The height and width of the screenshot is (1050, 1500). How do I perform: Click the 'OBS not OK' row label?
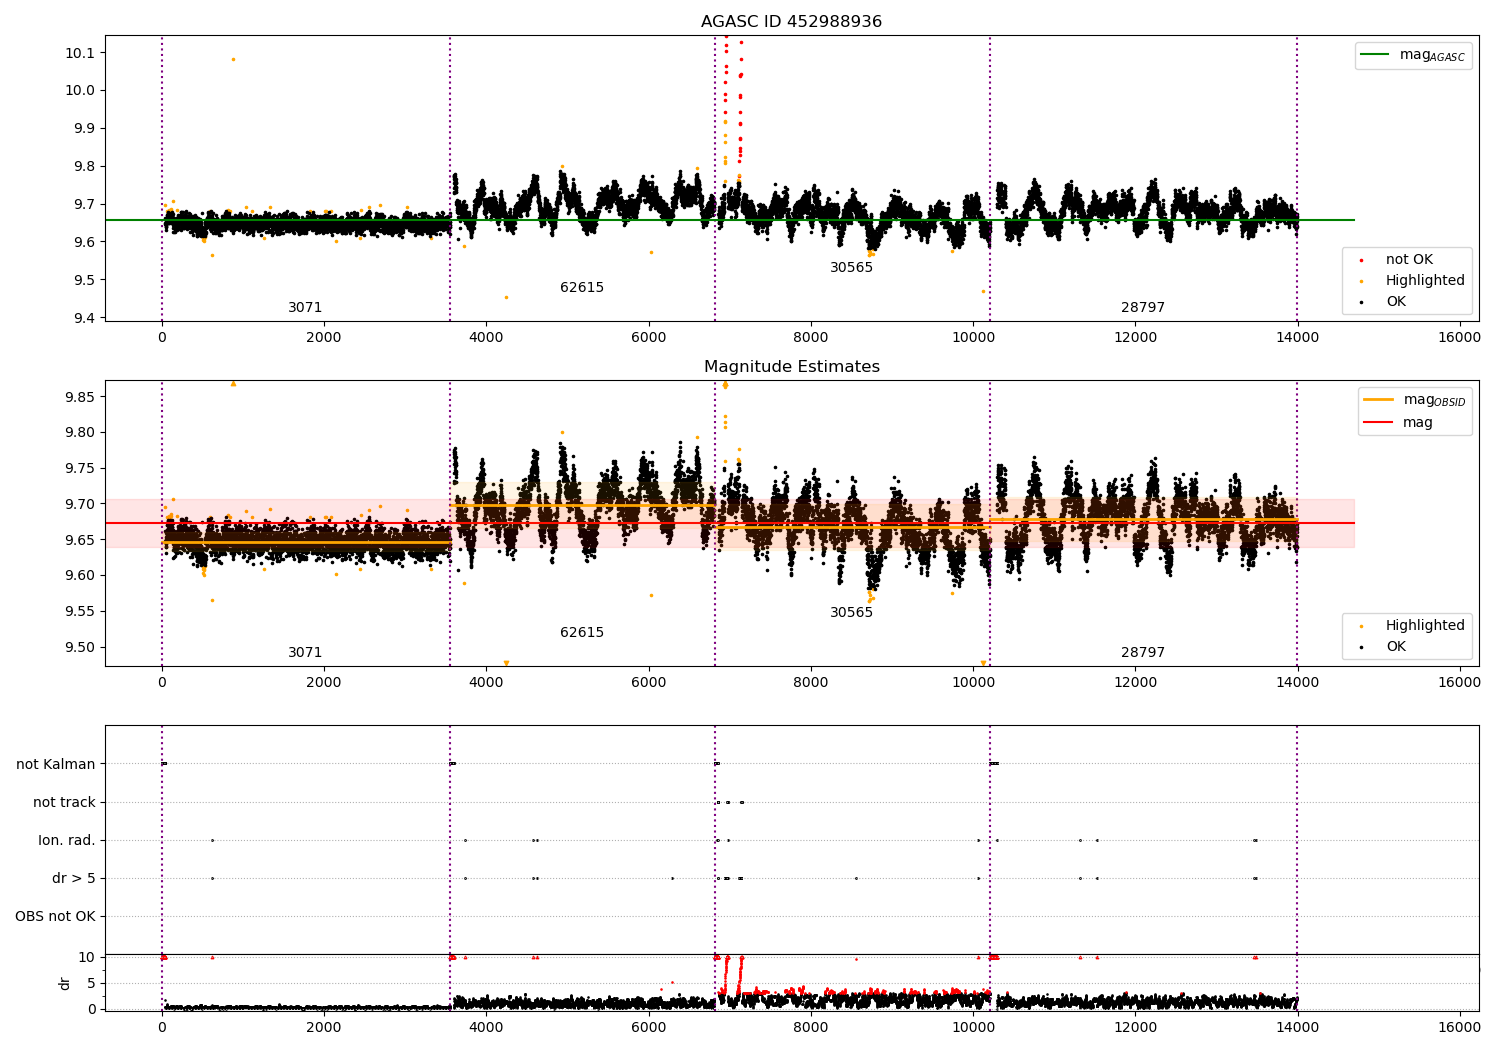pos(56,917)
